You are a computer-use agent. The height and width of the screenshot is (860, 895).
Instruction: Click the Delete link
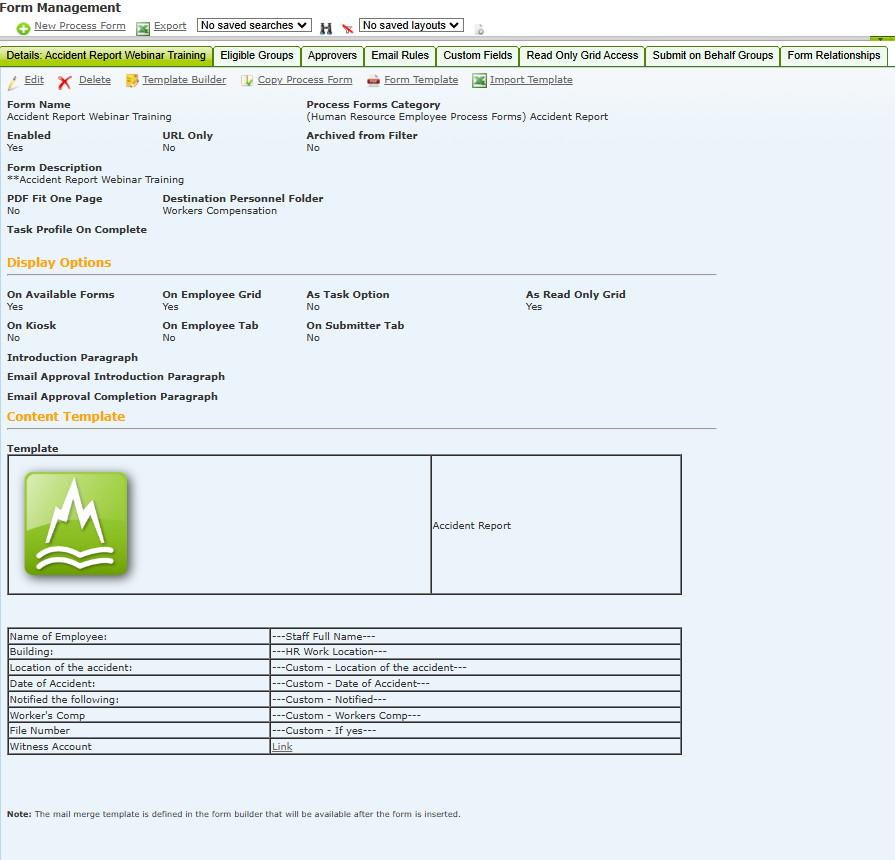95,80
